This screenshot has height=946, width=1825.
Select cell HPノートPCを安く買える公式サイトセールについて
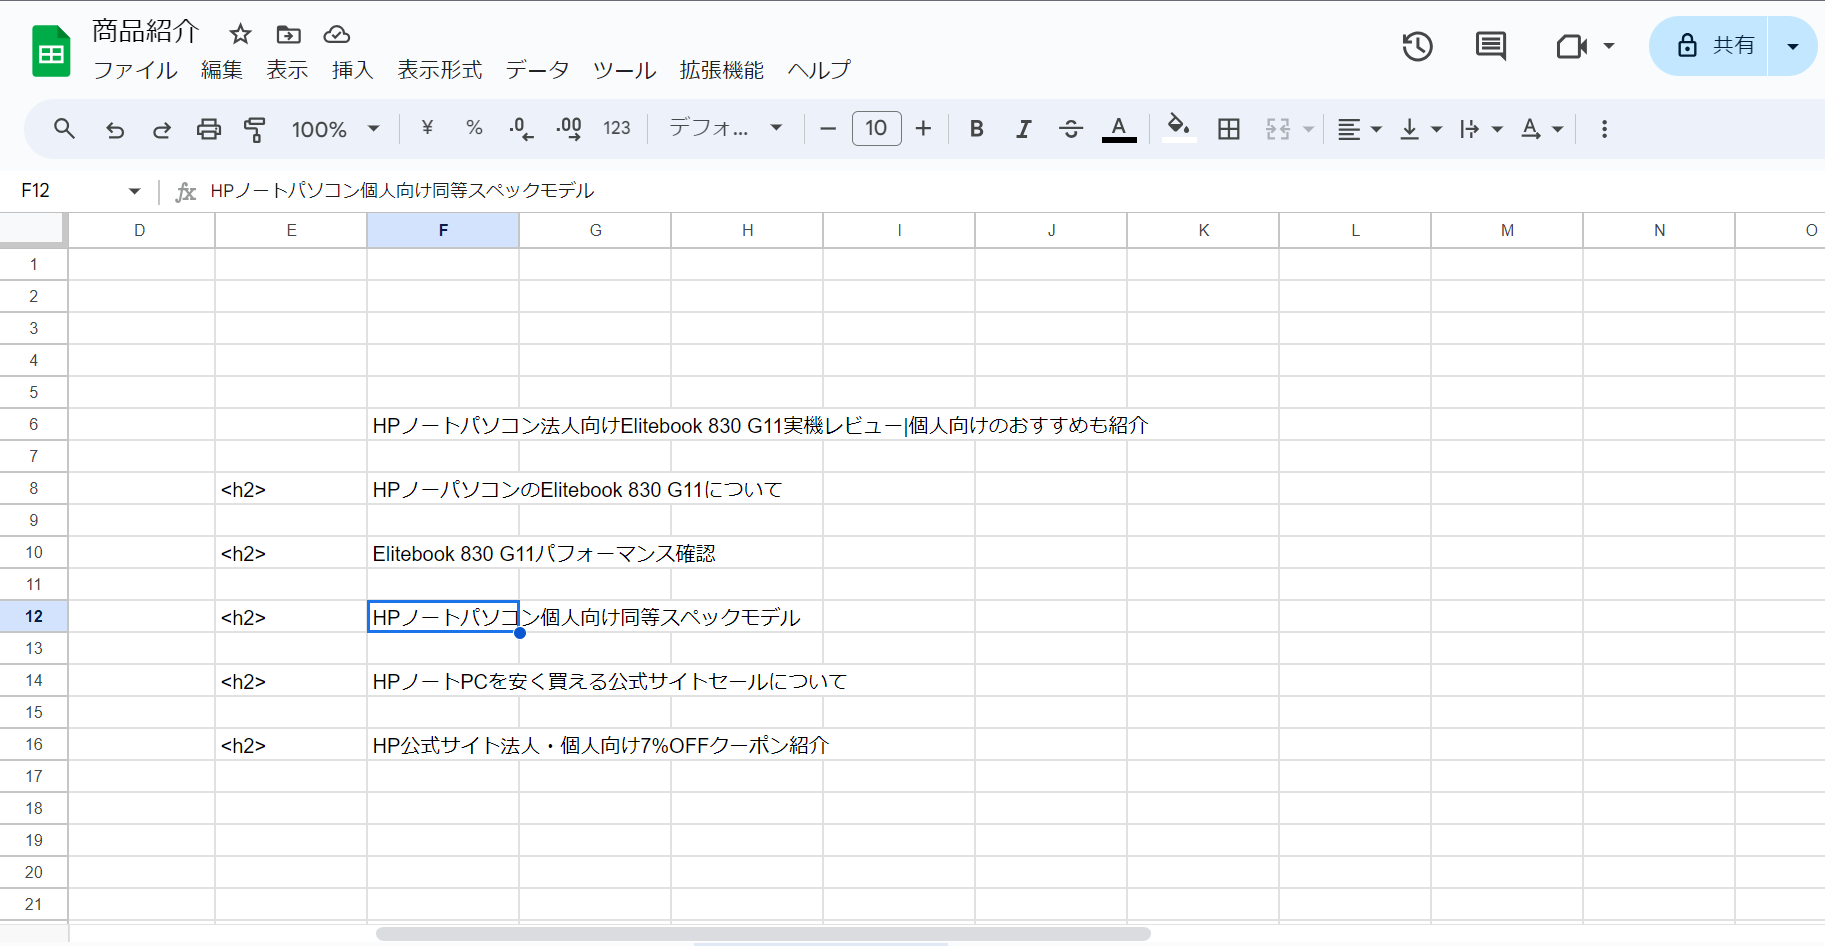tap(443, 681)
